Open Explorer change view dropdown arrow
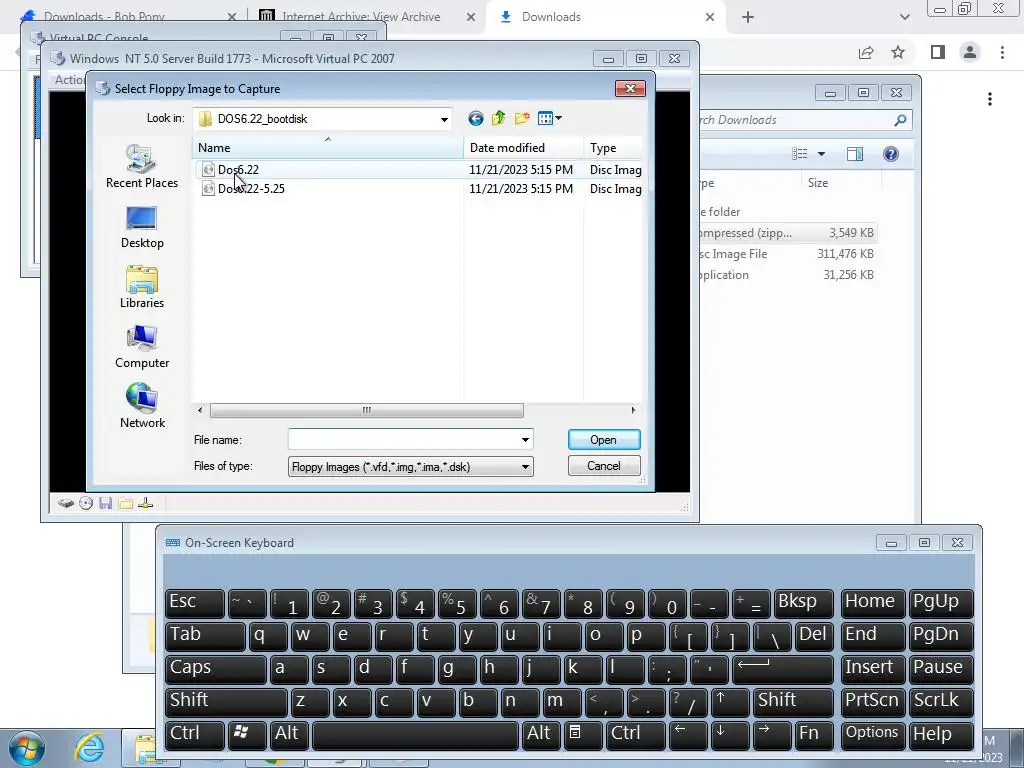The width and height of the screenshot is (1024, 768). click(x=822, y=154)
